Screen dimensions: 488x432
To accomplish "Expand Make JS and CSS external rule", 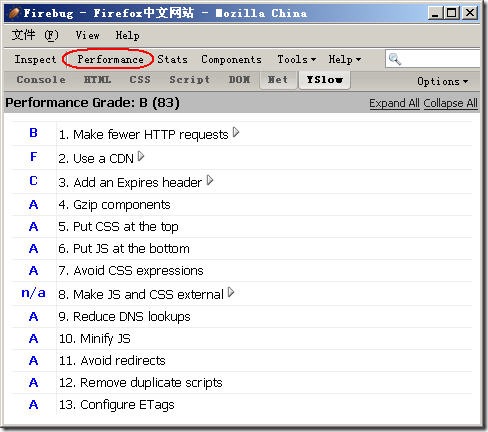I will pyautogui.click(x=231, y=292).
